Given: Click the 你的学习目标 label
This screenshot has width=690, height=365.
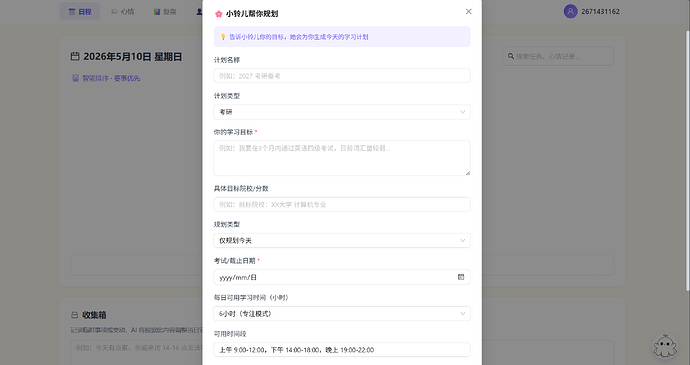Looking at the screenshot, I should pos(233,132).
